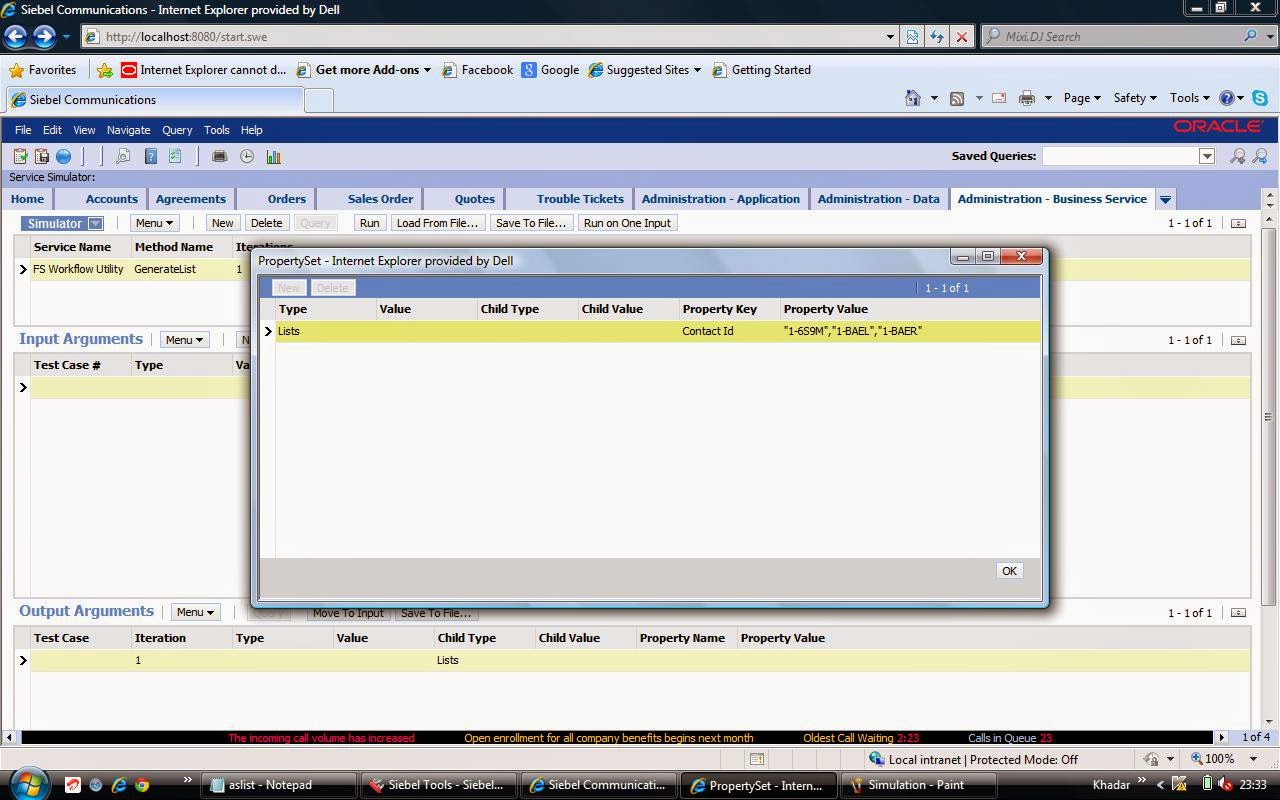The image size is (1280, 800).
Task: Open the Page dropdown in command bar
Action: [1082, 98]
